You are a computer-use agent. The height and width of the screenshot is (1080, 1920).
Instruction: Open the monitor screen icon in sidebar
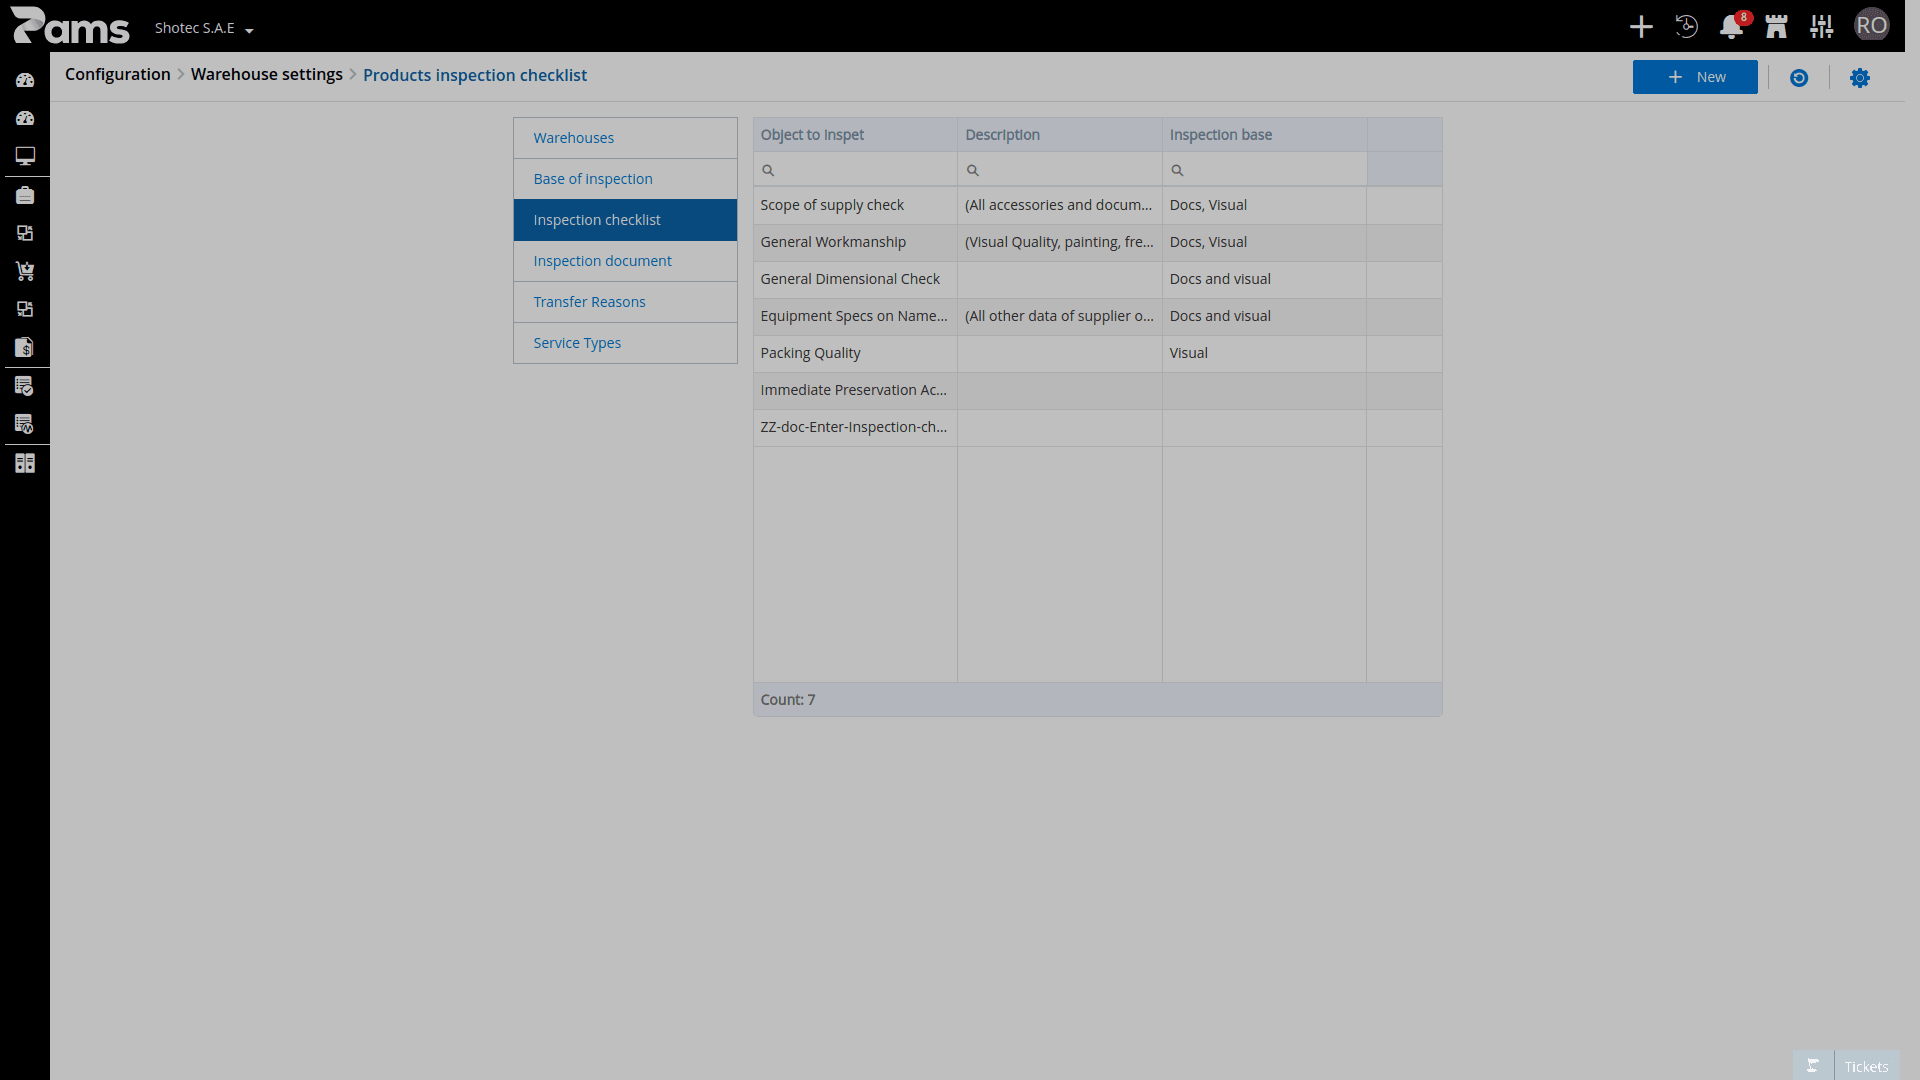[x=25, y=156]
